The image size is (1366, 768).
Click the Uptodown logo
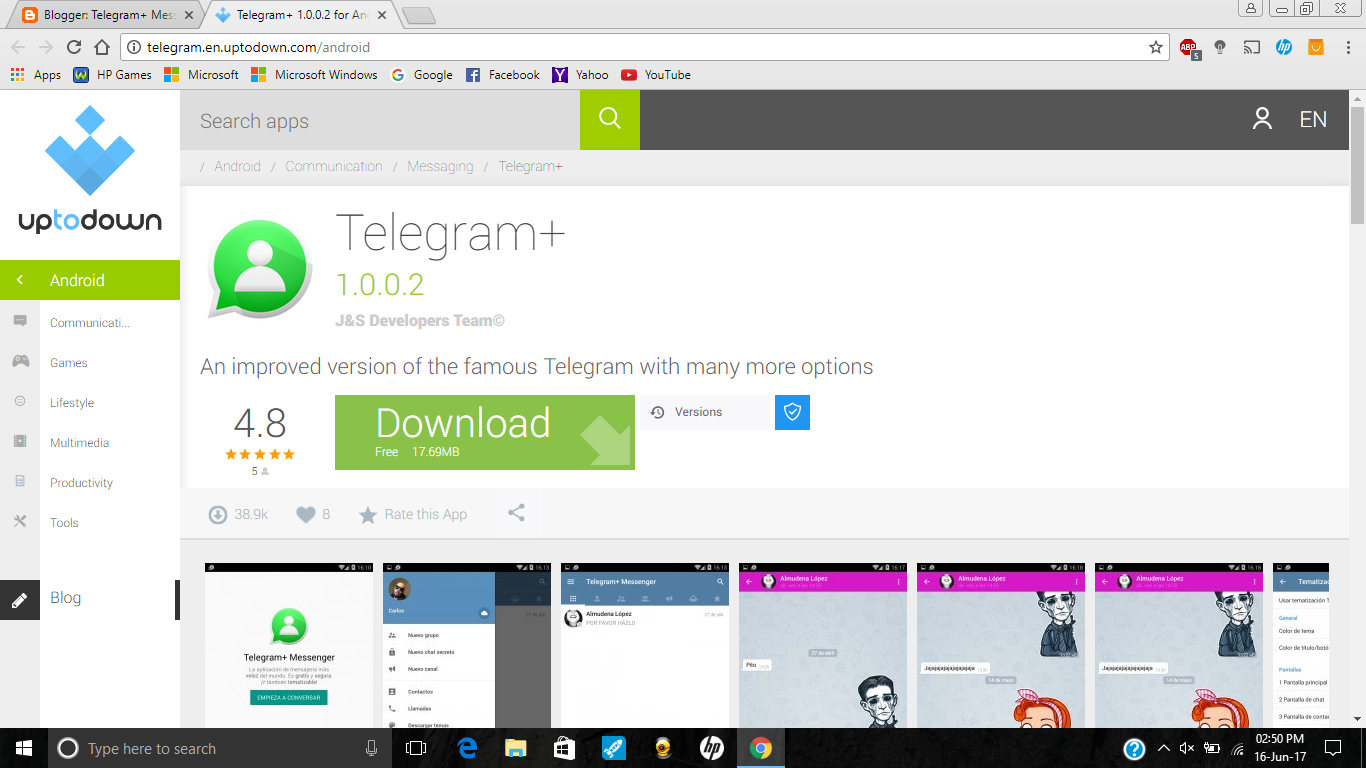coord(90,170)
